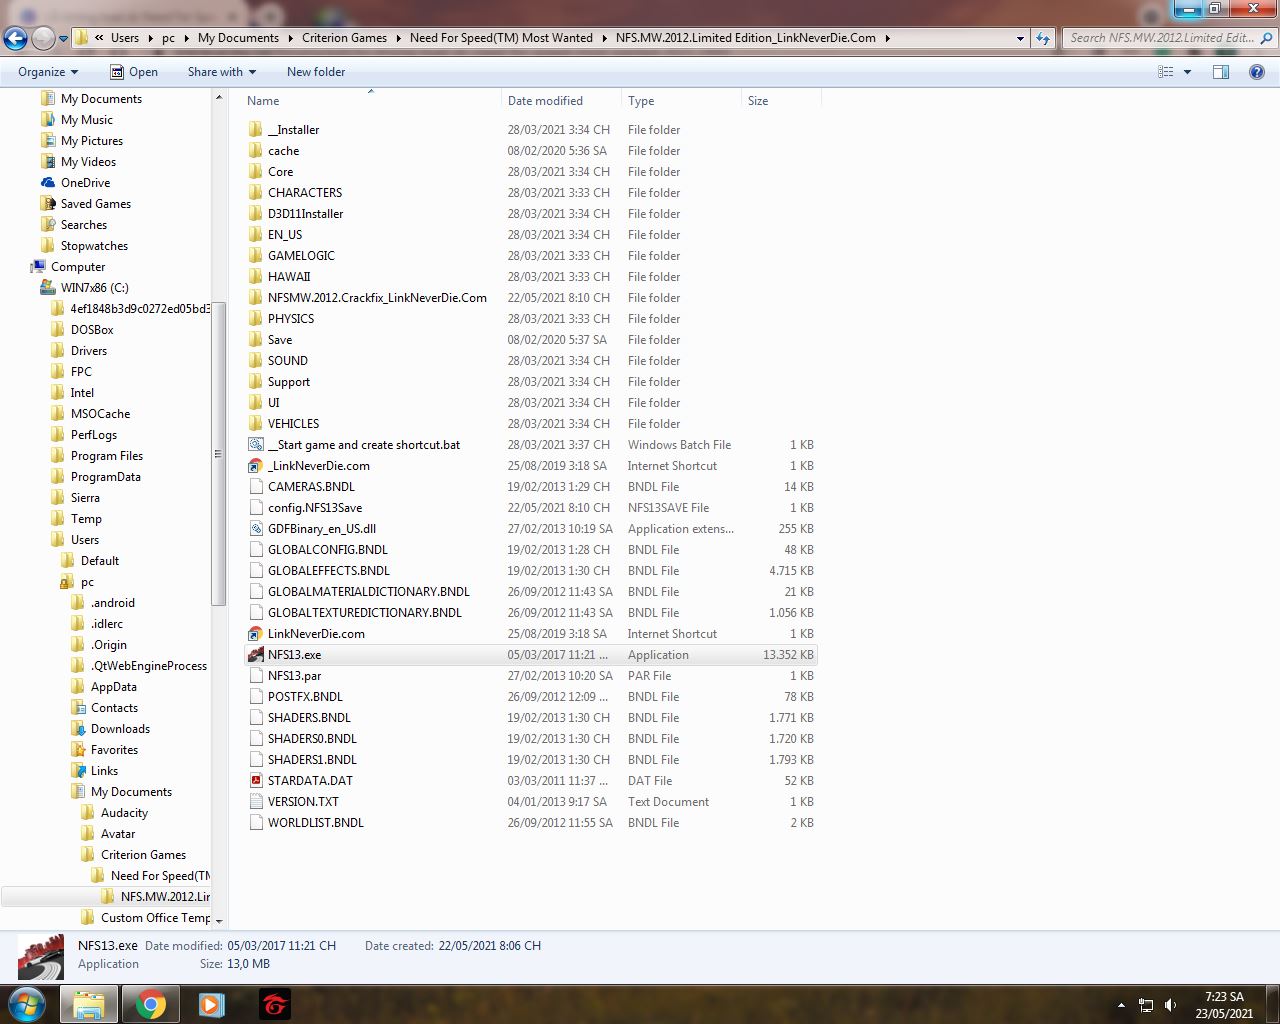
Task: Select the NFSMW.2012.Crackfix_LinkNeverDie.Com folder
Action: pyautogui.click(x=377, y=298)
